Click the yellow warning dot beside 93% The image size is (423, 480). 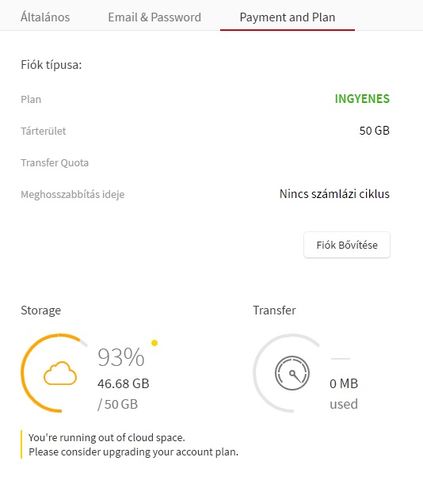[x=154, y=343]
